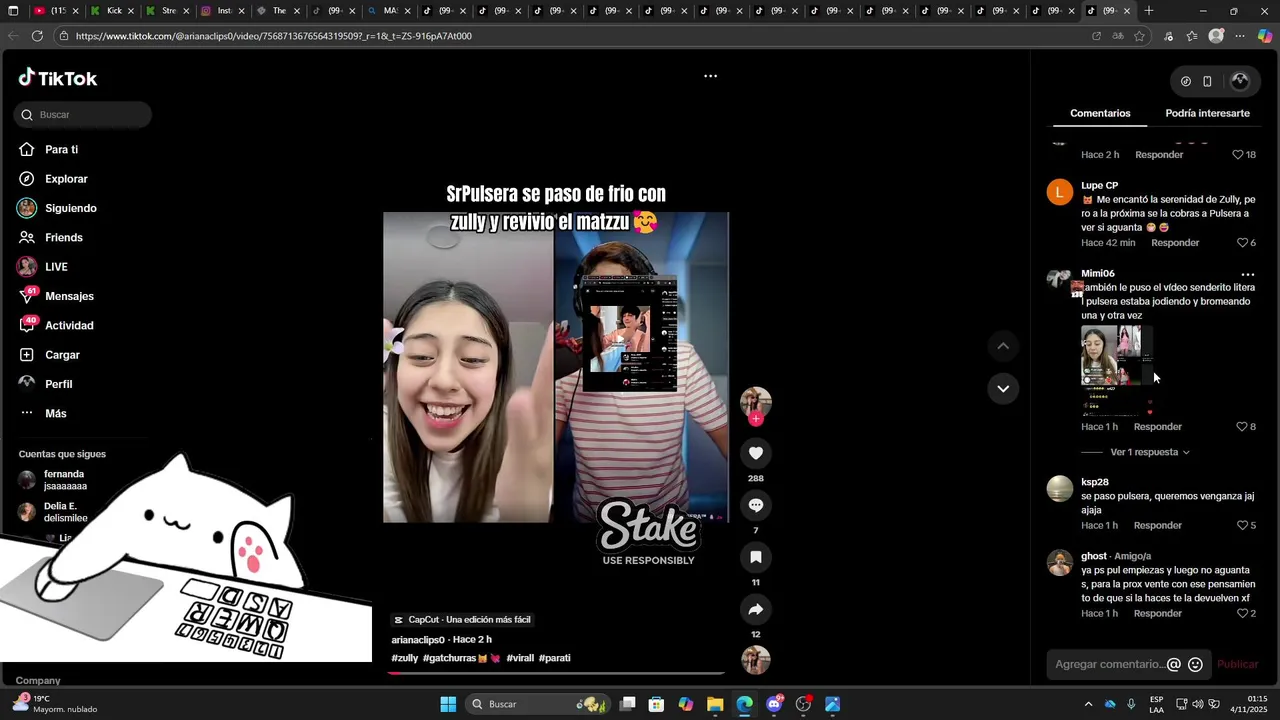Open the weather widget showing 19°C
Viewport: 1280px width, 720px height.
[55, 704]
